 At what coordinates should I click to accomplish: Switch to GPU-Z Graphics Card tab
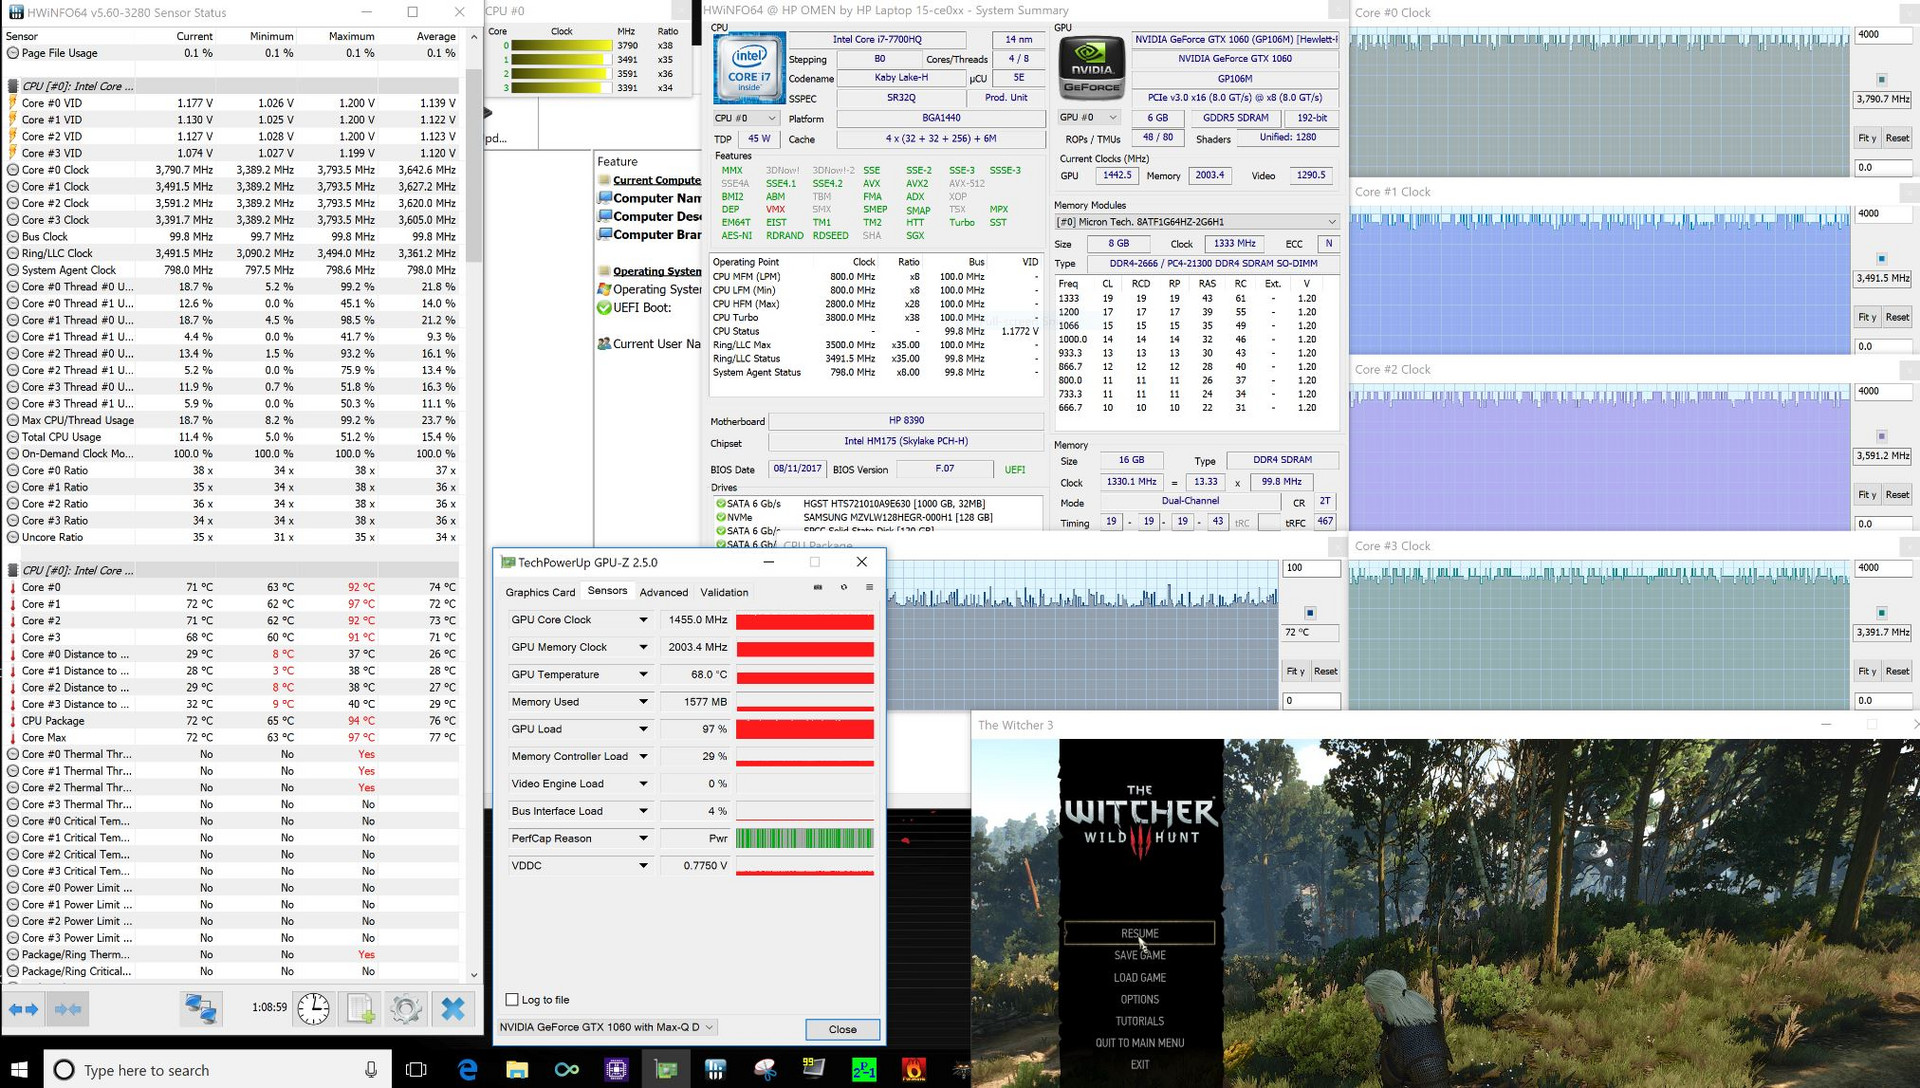tap(540, 592)
